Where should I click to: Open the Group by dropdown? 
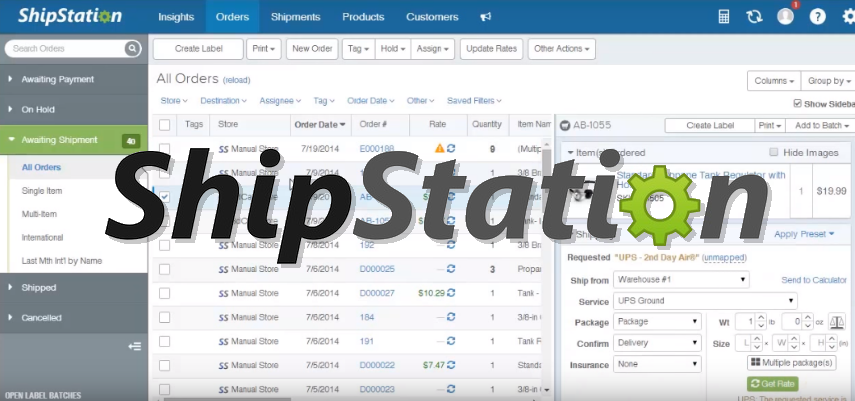829,81
